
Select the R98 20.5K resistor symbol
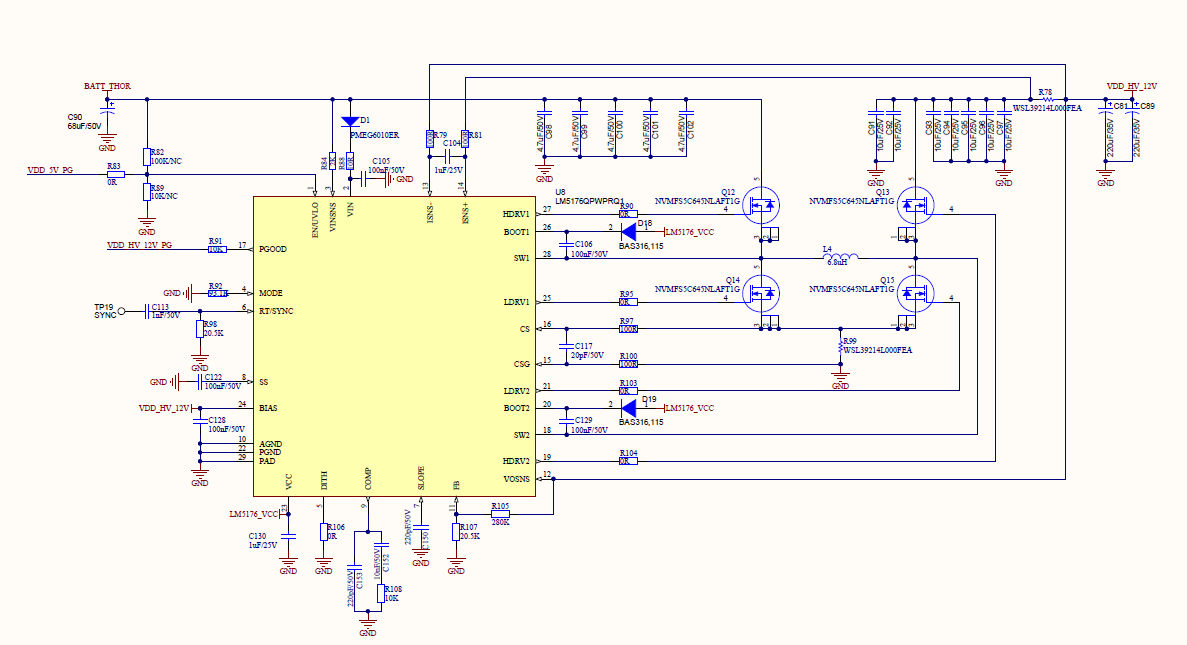[200, 329]
